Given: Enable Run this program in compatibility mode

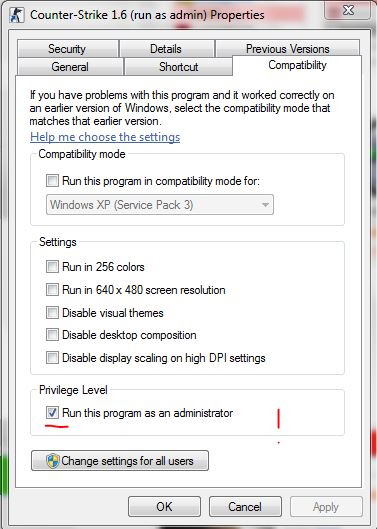Looking at the screenshot, I should click(52, 180).
